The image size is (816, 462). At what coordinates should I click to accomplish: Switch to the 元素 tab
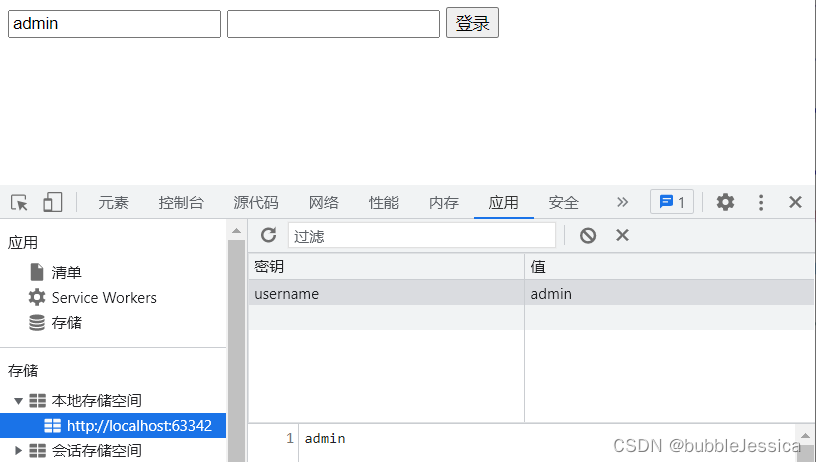pos(113,202)
